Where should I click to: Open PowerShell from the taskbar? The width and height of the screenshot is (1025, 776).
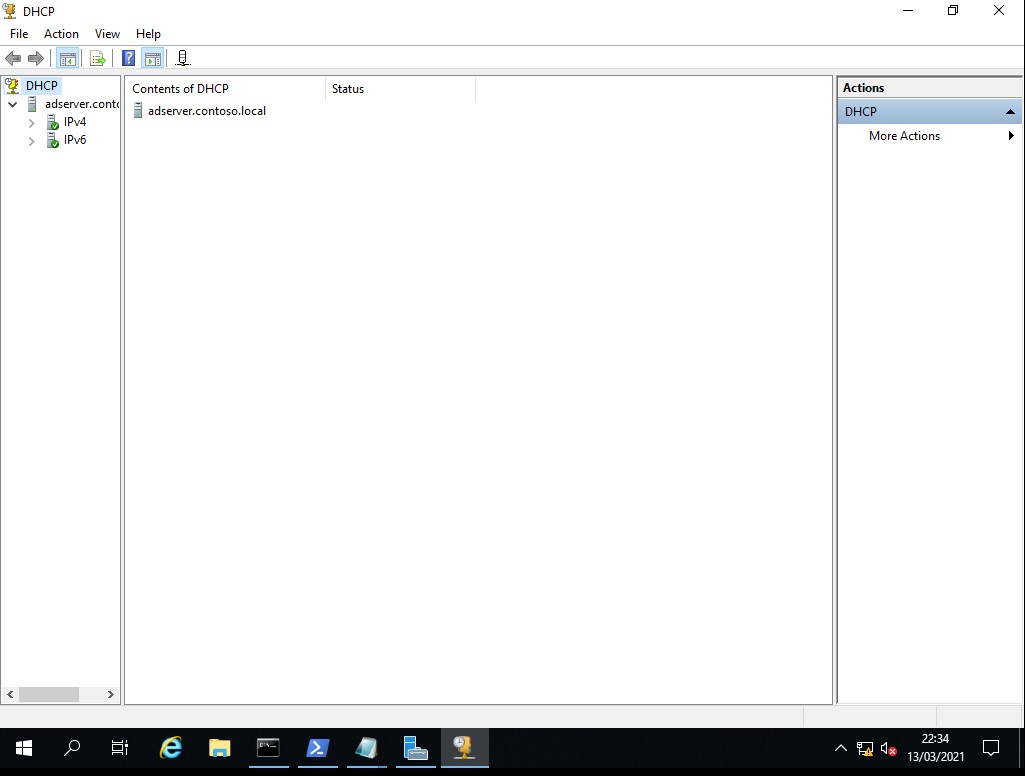click(317, 748)
